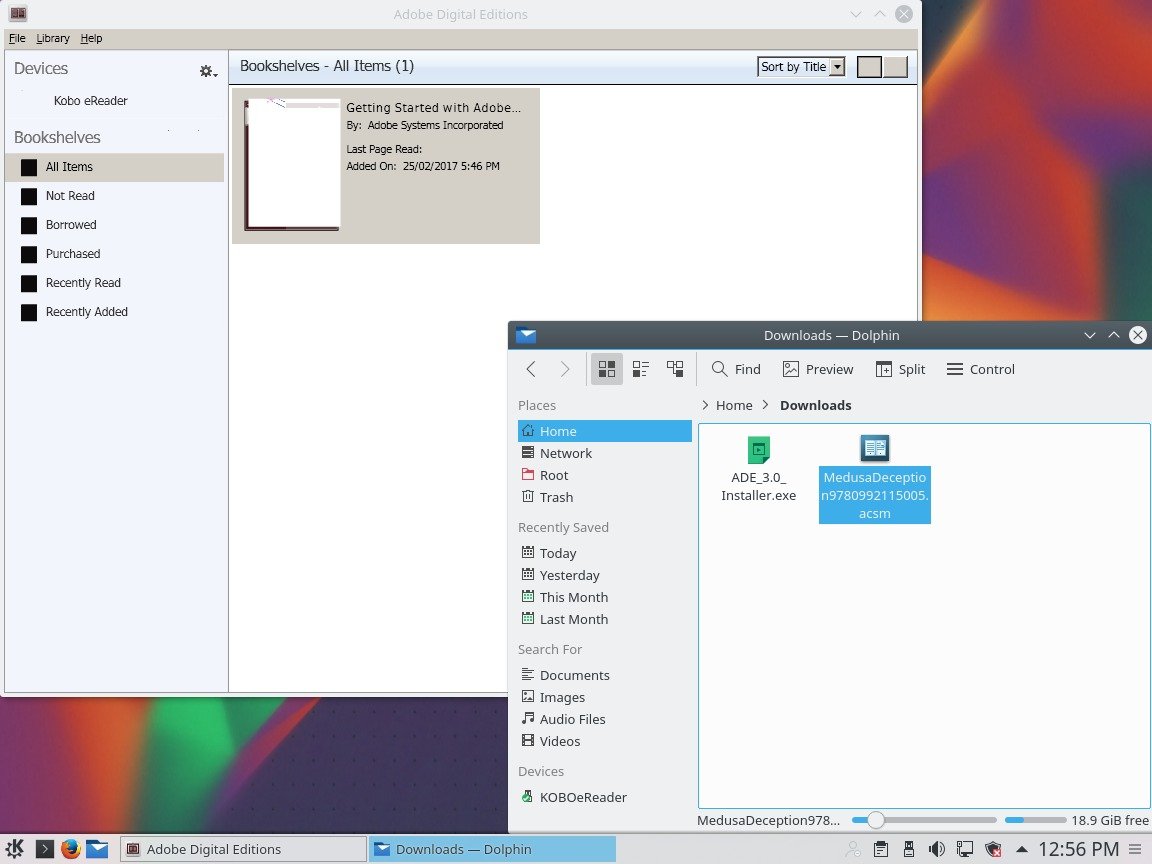This screenshot has width=1152, height=864.
Task: Launch Firefox from the taskbar
Action: (x=70, y=849)
